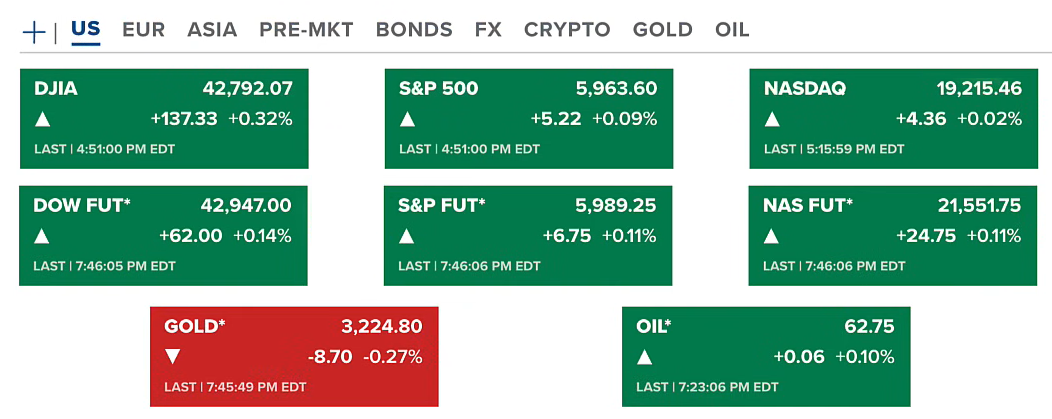Click the OIL up arrow icon

pos(645,357)
